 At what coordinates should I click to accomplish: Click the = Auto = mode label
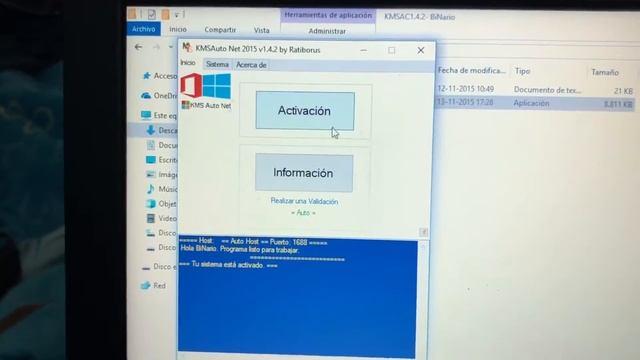[x=303, y=213]
